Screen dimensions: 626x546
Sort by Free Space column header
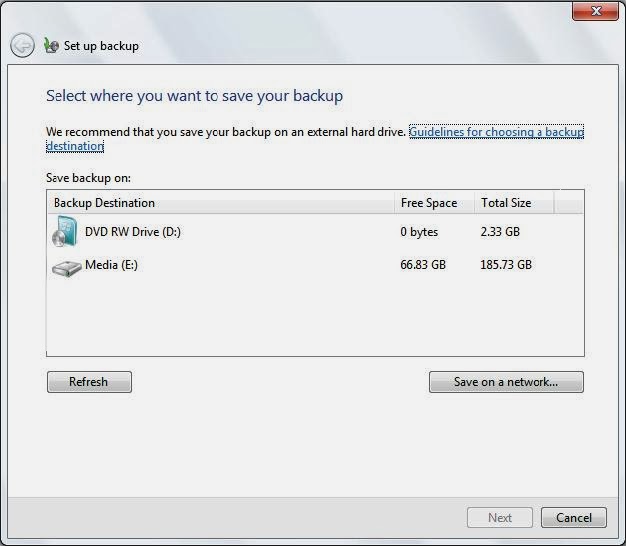coord(434,203)
